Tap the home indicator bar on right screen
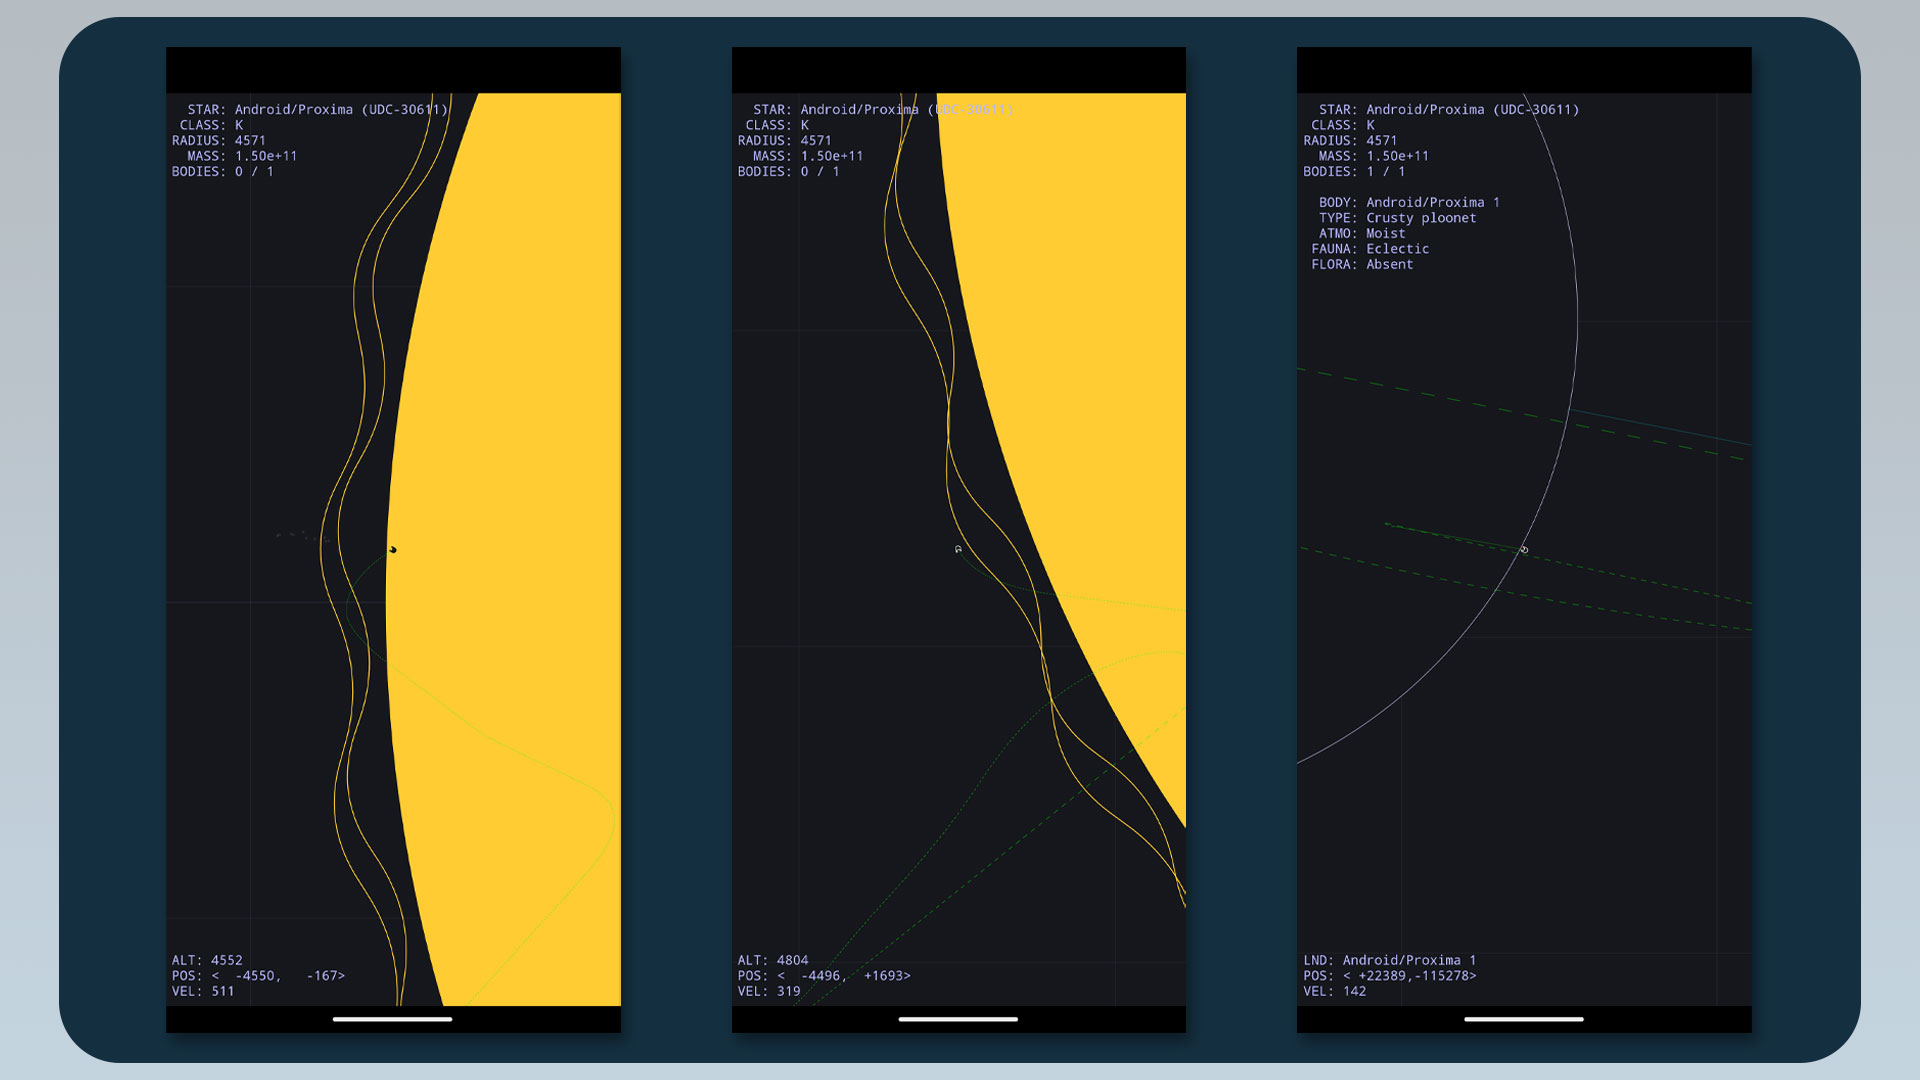 [1524, 1019]
